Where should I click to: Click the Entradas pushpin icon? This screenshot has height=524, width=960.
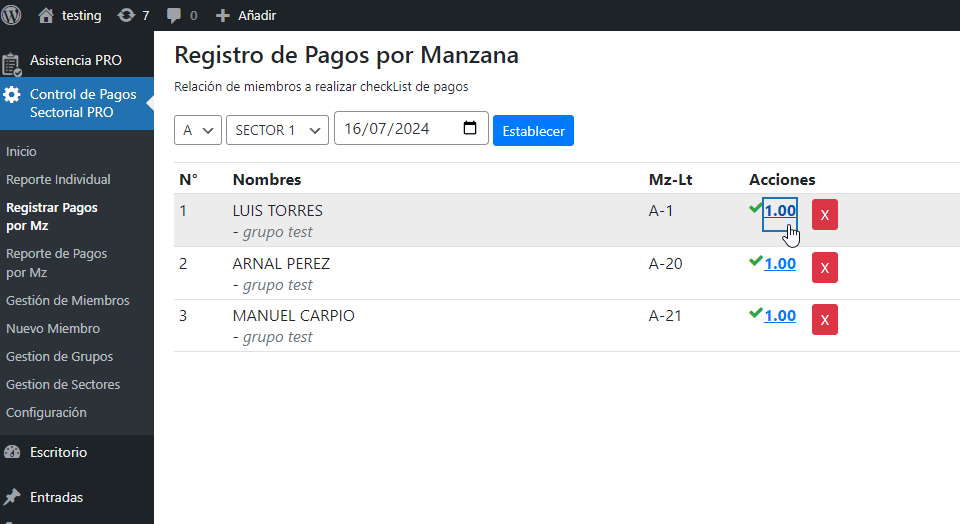pos(12,497)
